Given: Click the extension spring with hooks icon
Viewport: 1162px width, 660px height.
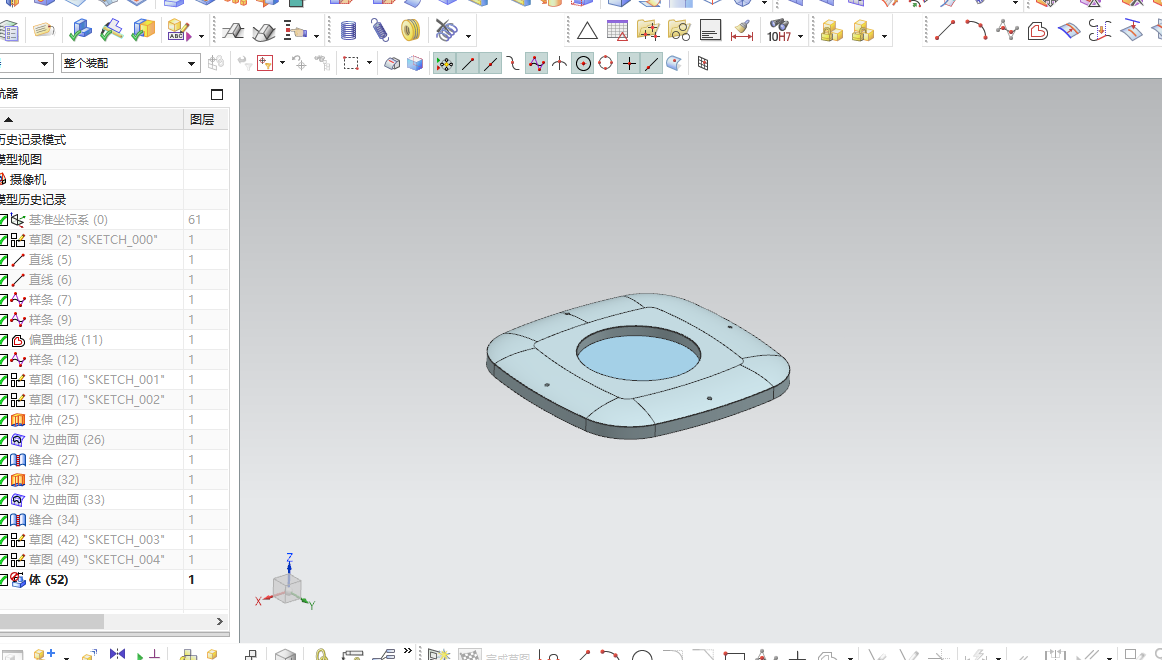Looking at the screenshot, I should (379, 30).
